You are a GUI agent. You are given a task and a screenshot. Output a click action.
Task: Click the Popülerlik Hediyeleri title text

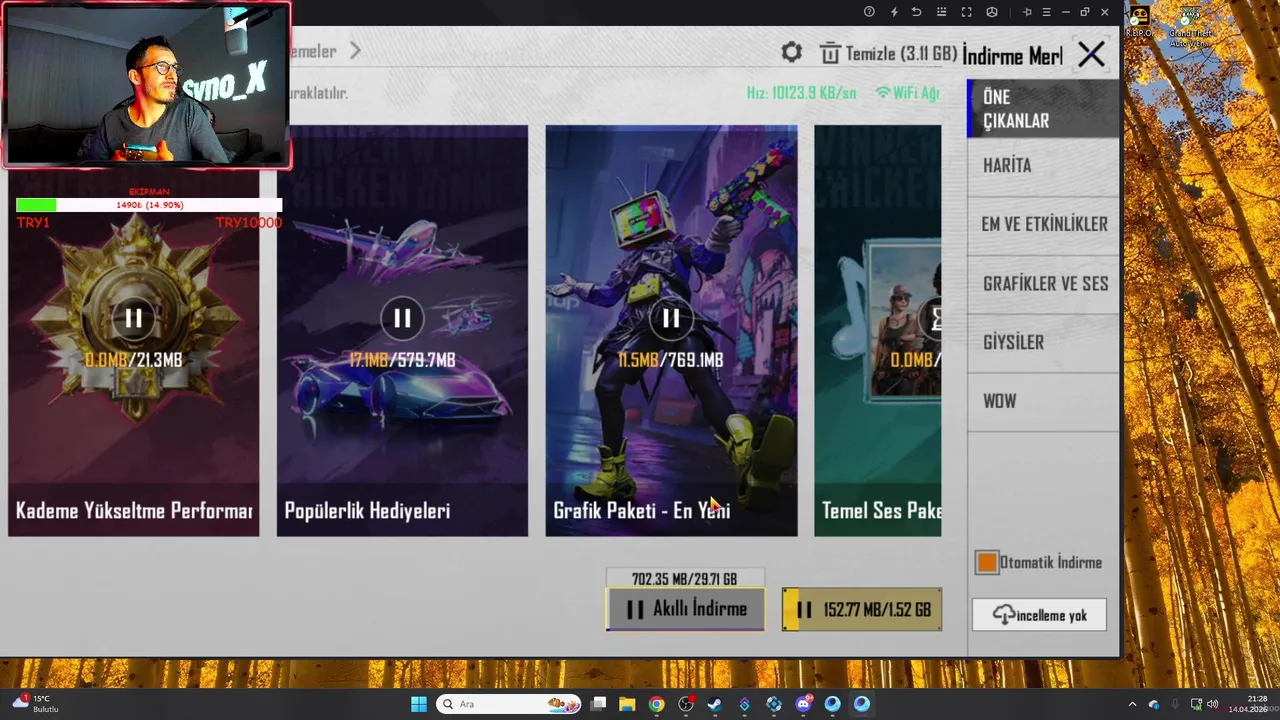pyautogui.click(x=367, y=511)
